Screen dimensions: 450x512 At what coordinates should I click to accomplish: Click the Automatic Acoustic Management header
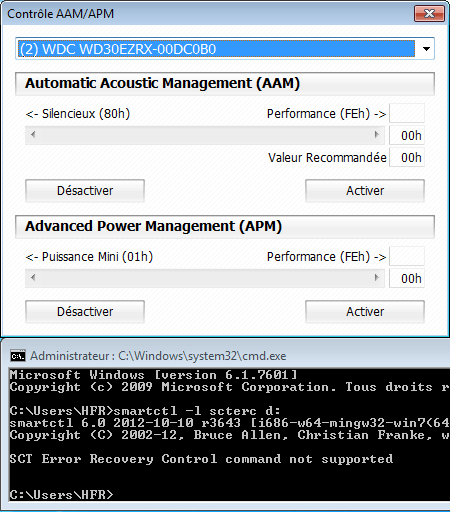pyautogui.click(x=225, y=84)
